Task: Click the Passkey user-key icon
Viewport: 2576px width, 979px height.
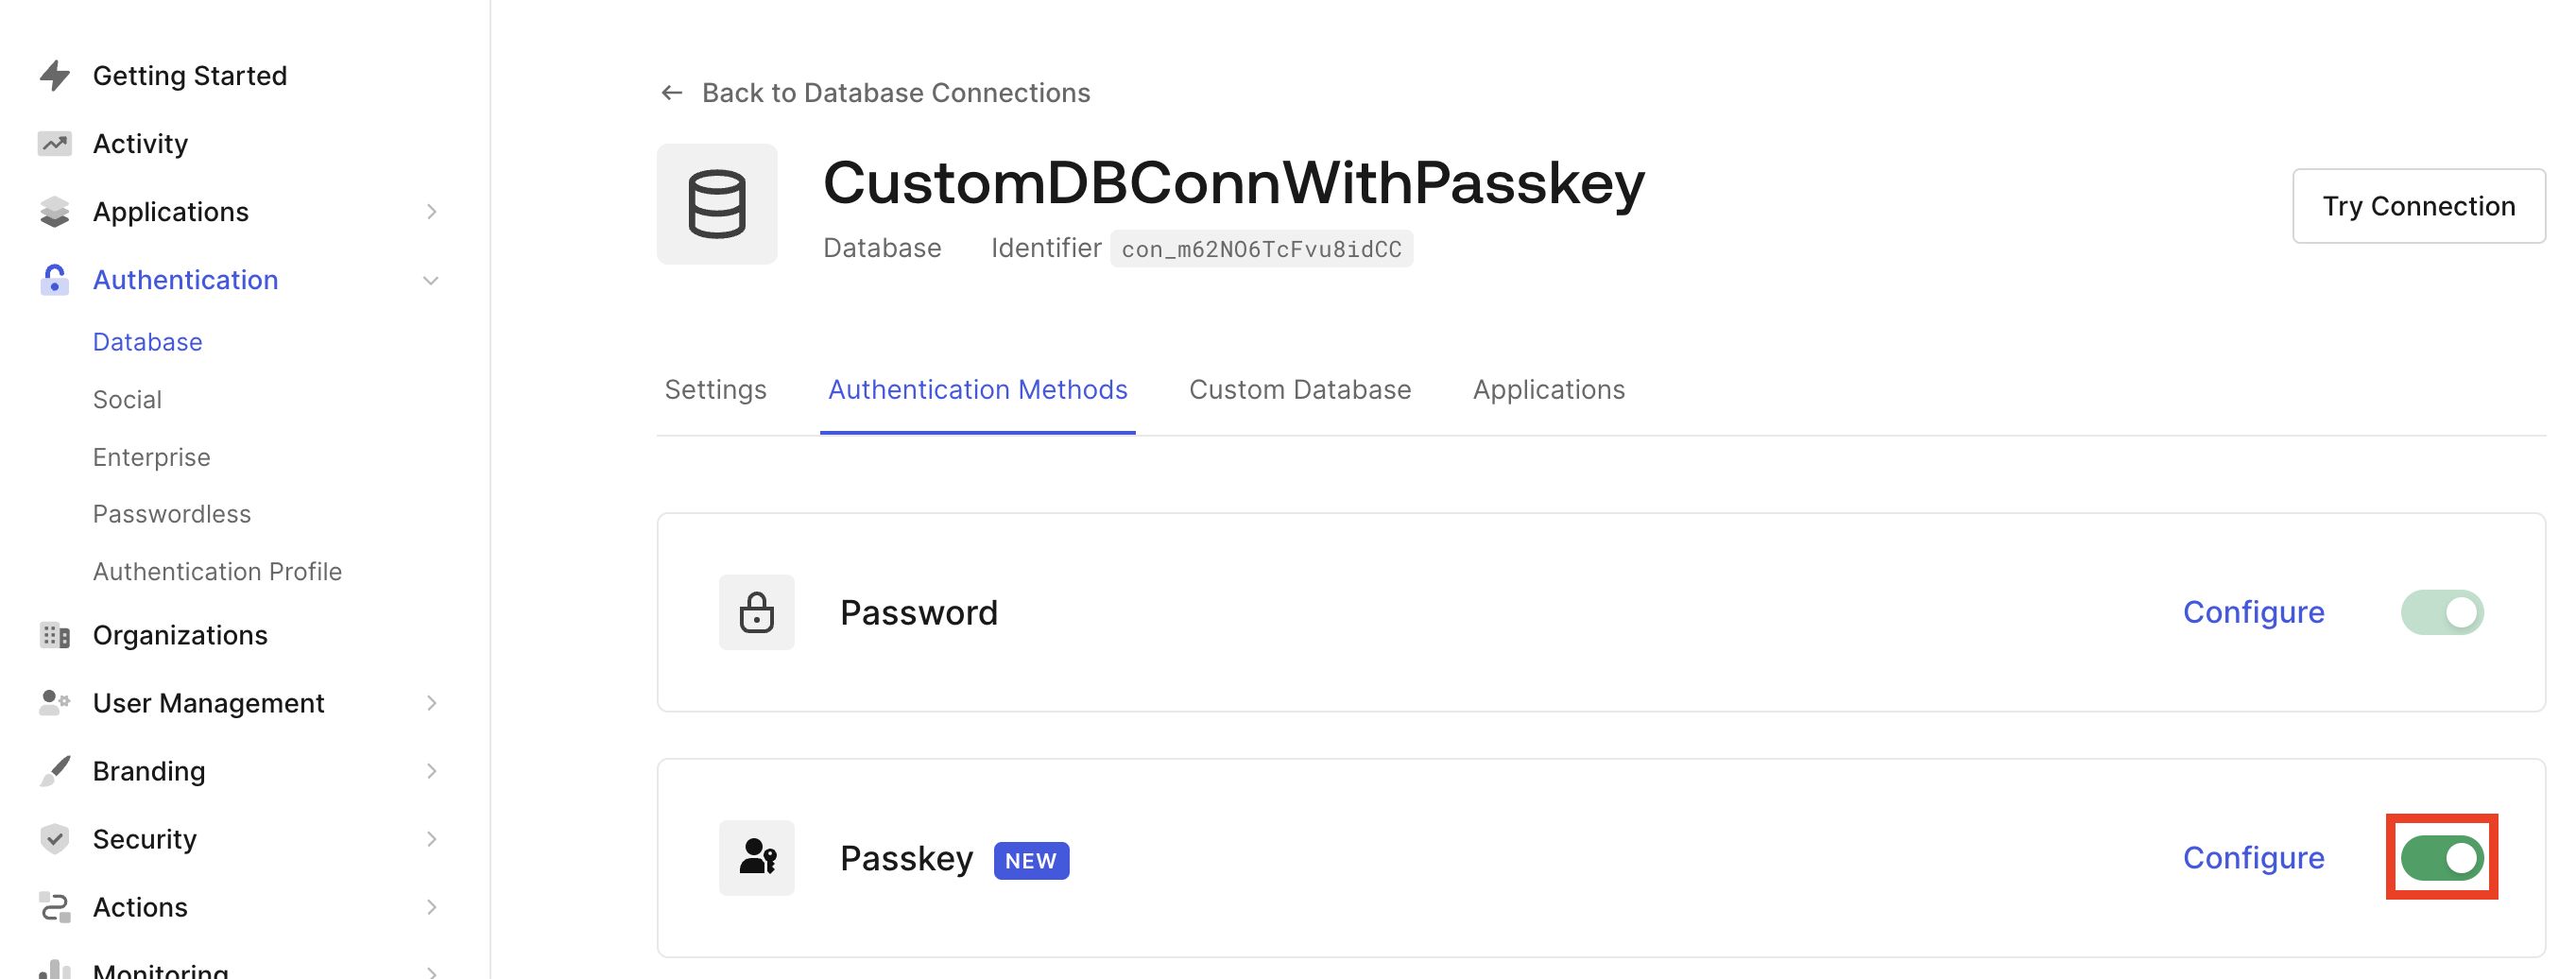Action: tap(757, 858)
